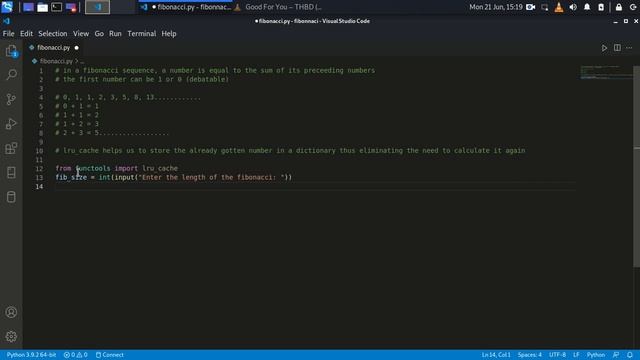Open the feedback icon in status bar
Viewport: 640px width, 360px height.
click(x=616, y=355)
